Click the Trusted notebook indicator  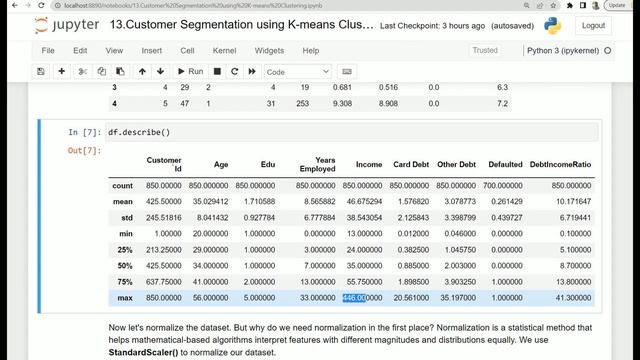(485, 50)
